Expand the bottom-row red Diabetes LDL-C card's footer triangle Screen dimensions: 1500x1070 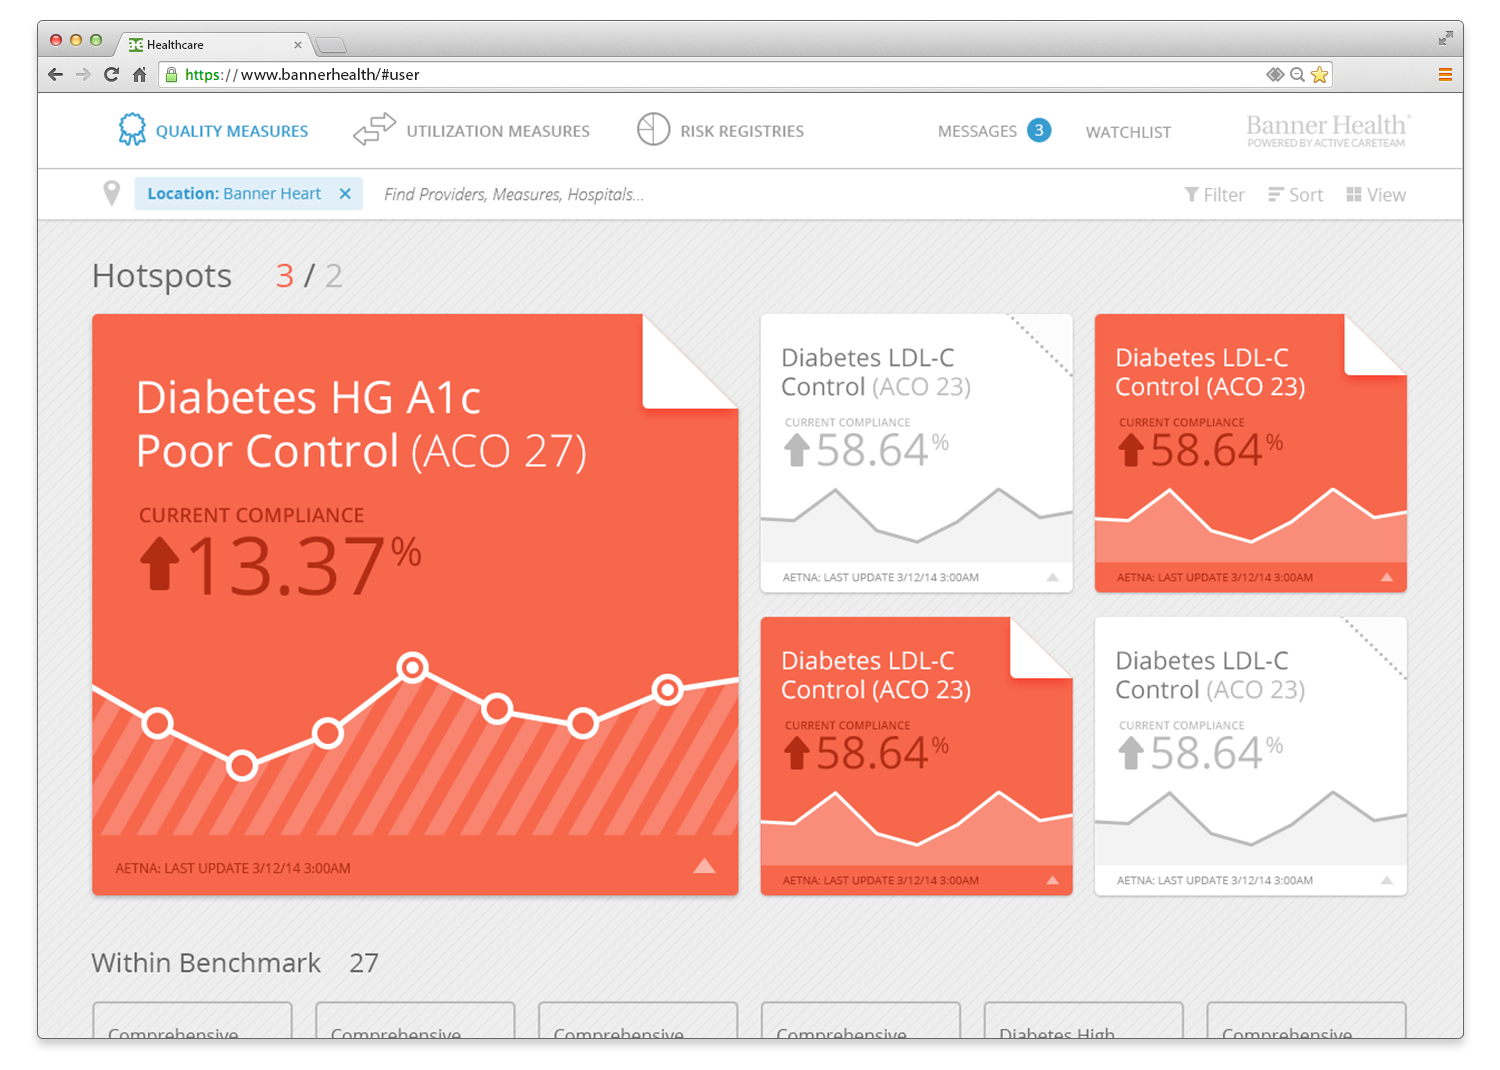pos(1052,880)
